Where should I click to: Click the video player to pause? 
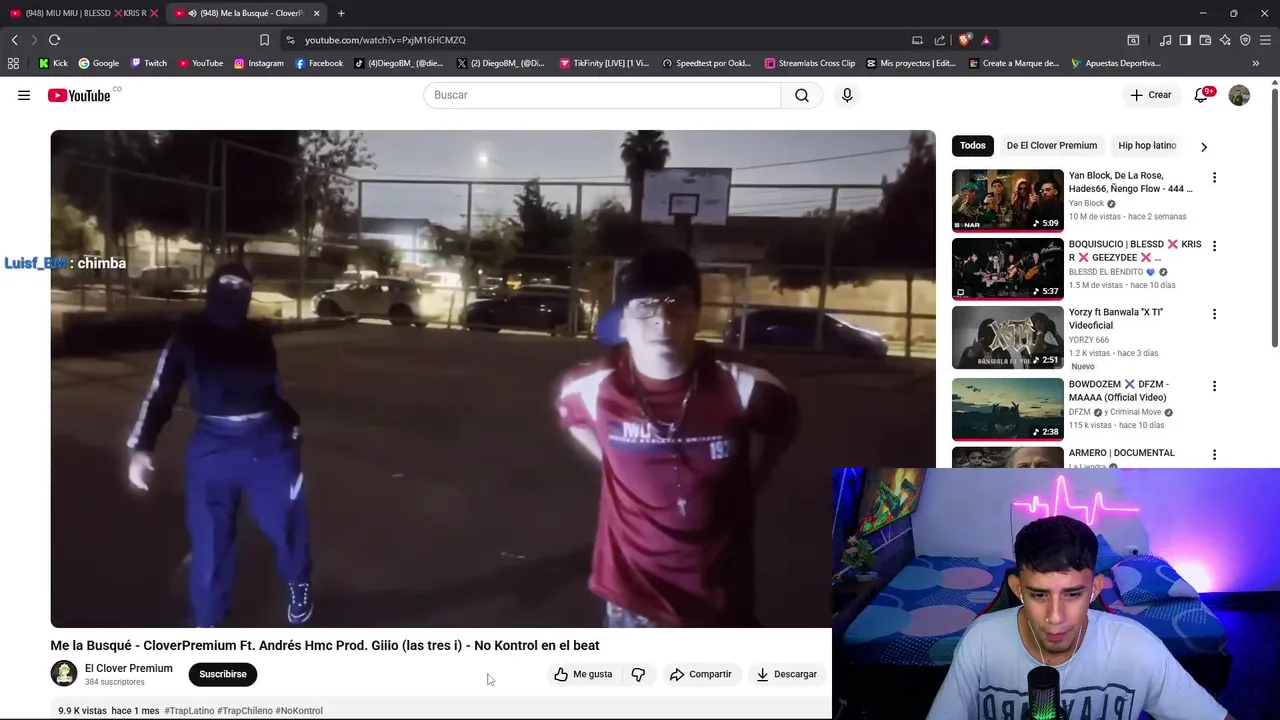coord(493,378)
